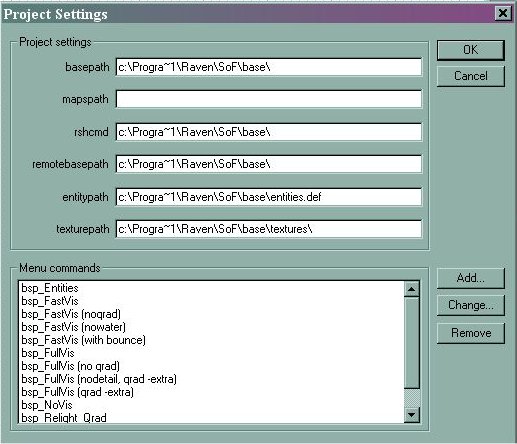Image resolution: width=517 pixels, height=444 pixels.
Task: Close dialog with the X icon
Action: tap(503, 14)
